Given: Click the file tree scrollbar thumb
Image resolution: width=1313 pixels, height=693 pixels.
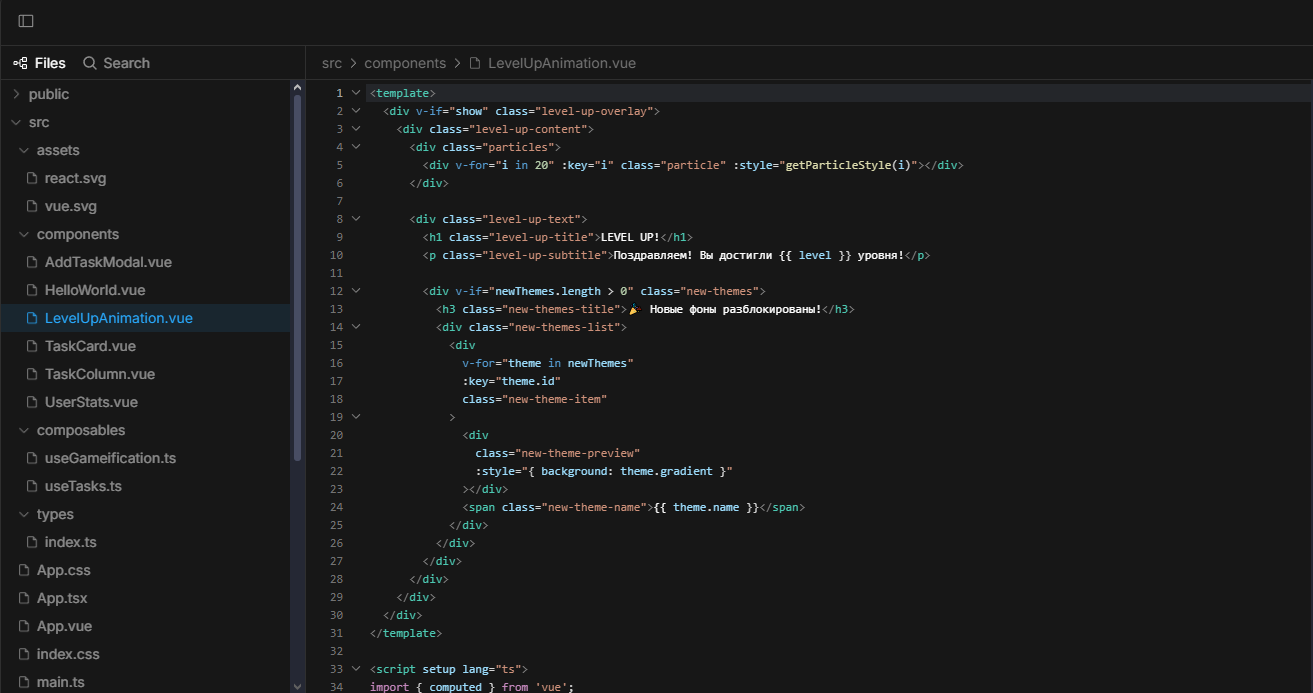Looking at the screenshot, I should pos(297,278).
